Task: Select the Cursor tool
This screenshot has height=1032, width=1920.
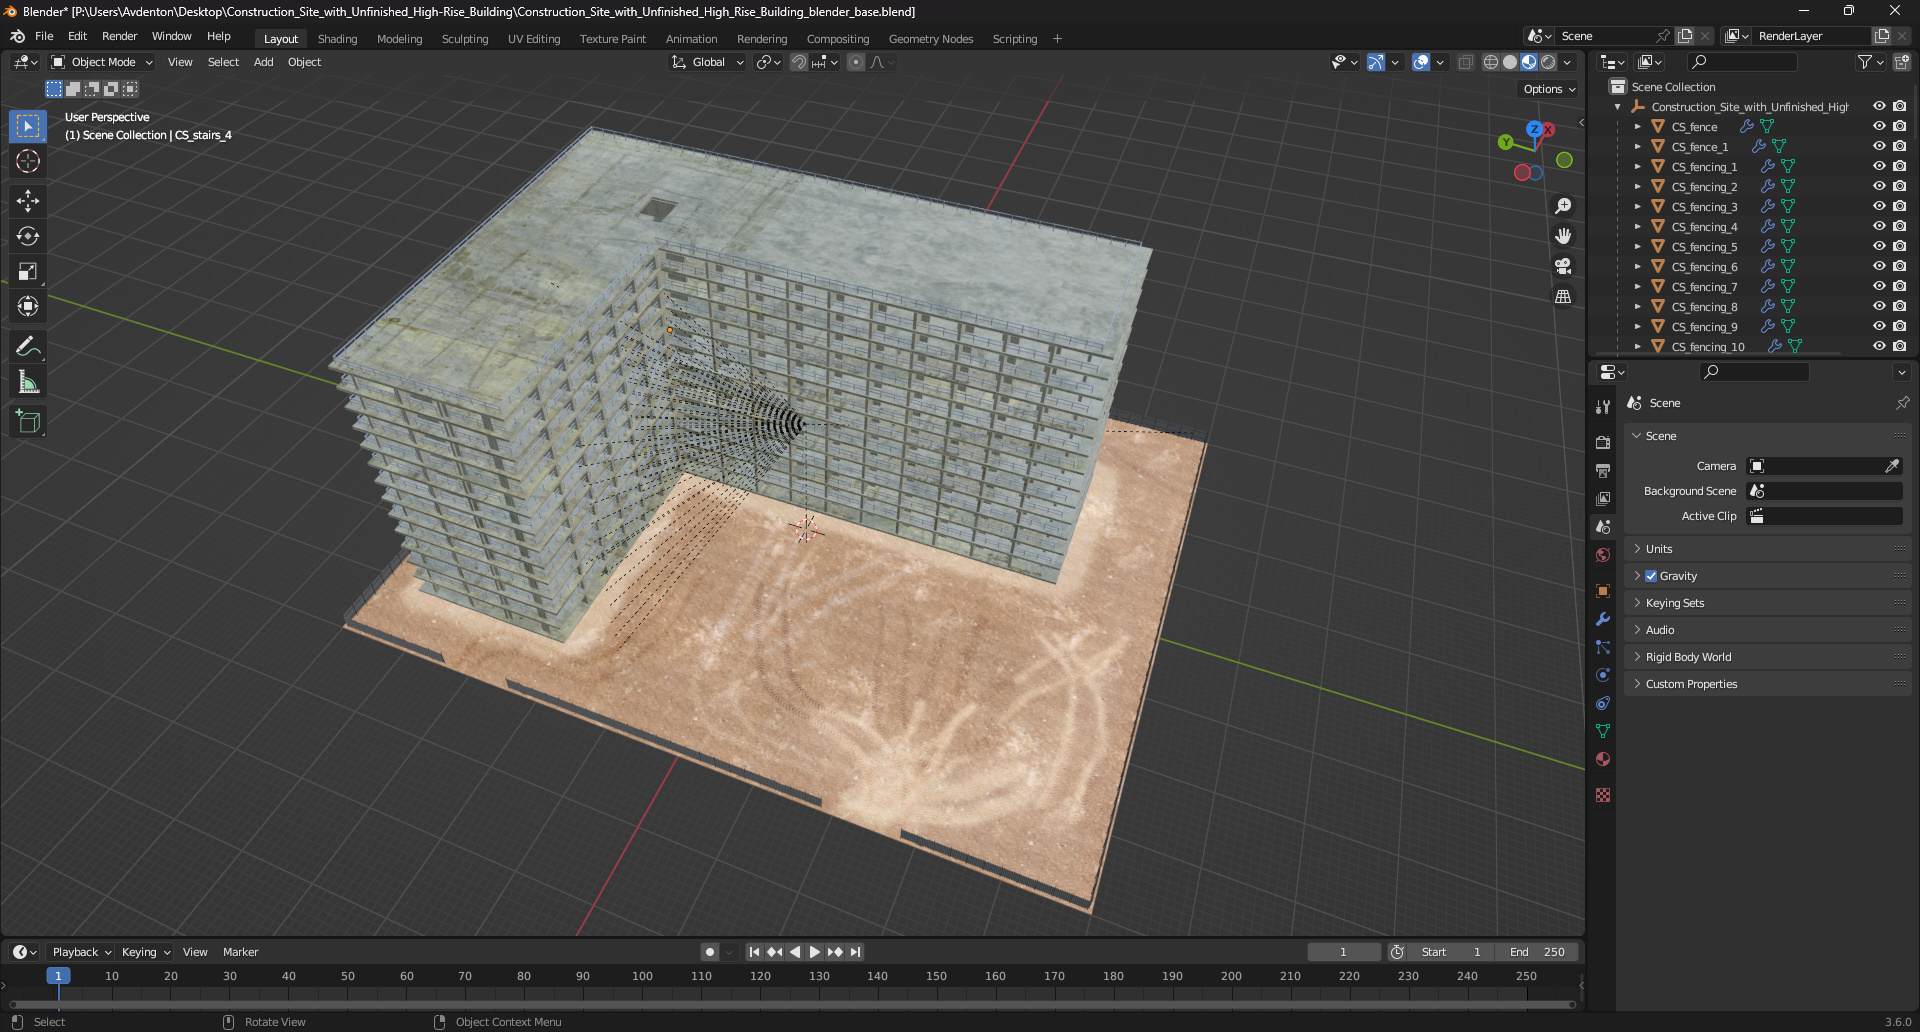Action: [28, 161]
